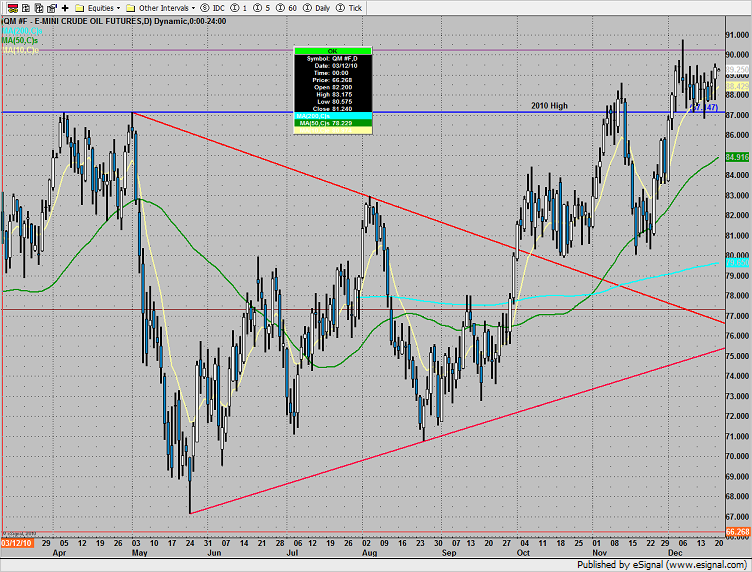Click the 'Symbol: QM #F,D' line in data window
Screen dimensions: 752x572
click(332, 58)
